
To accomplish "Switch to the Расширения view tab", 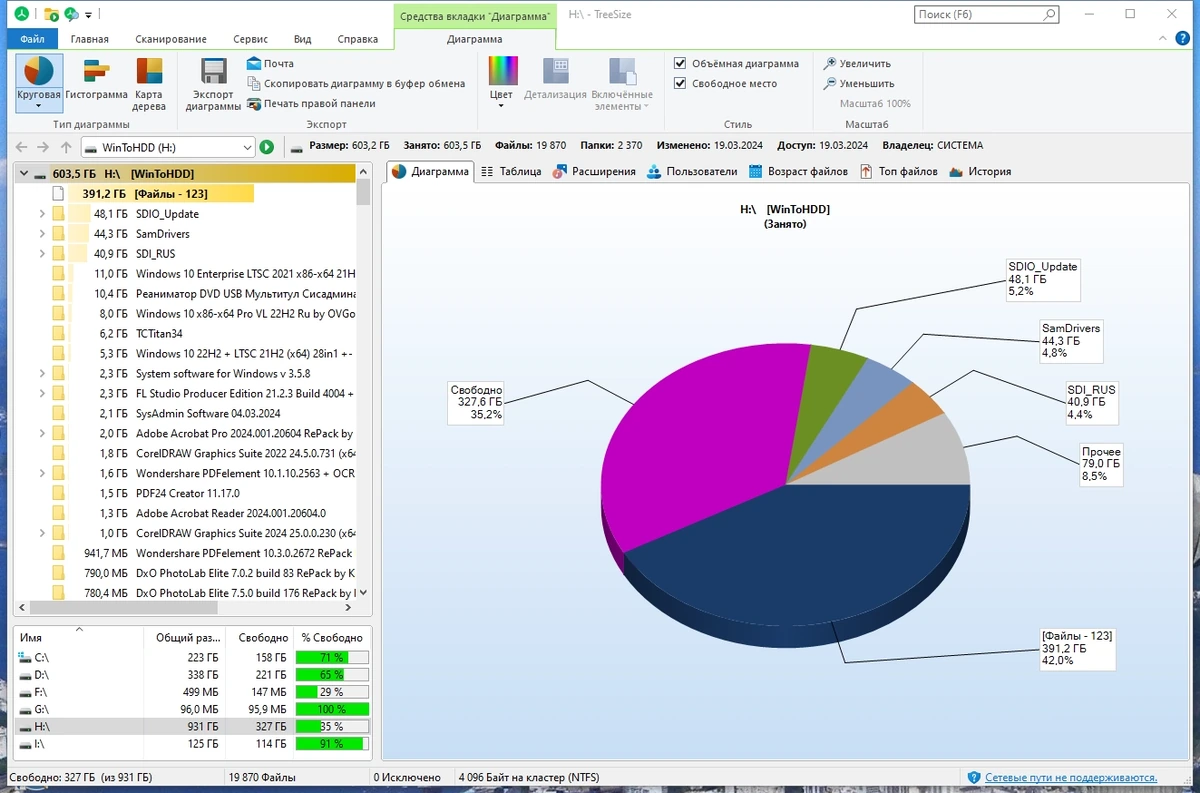I will point(594,171).
